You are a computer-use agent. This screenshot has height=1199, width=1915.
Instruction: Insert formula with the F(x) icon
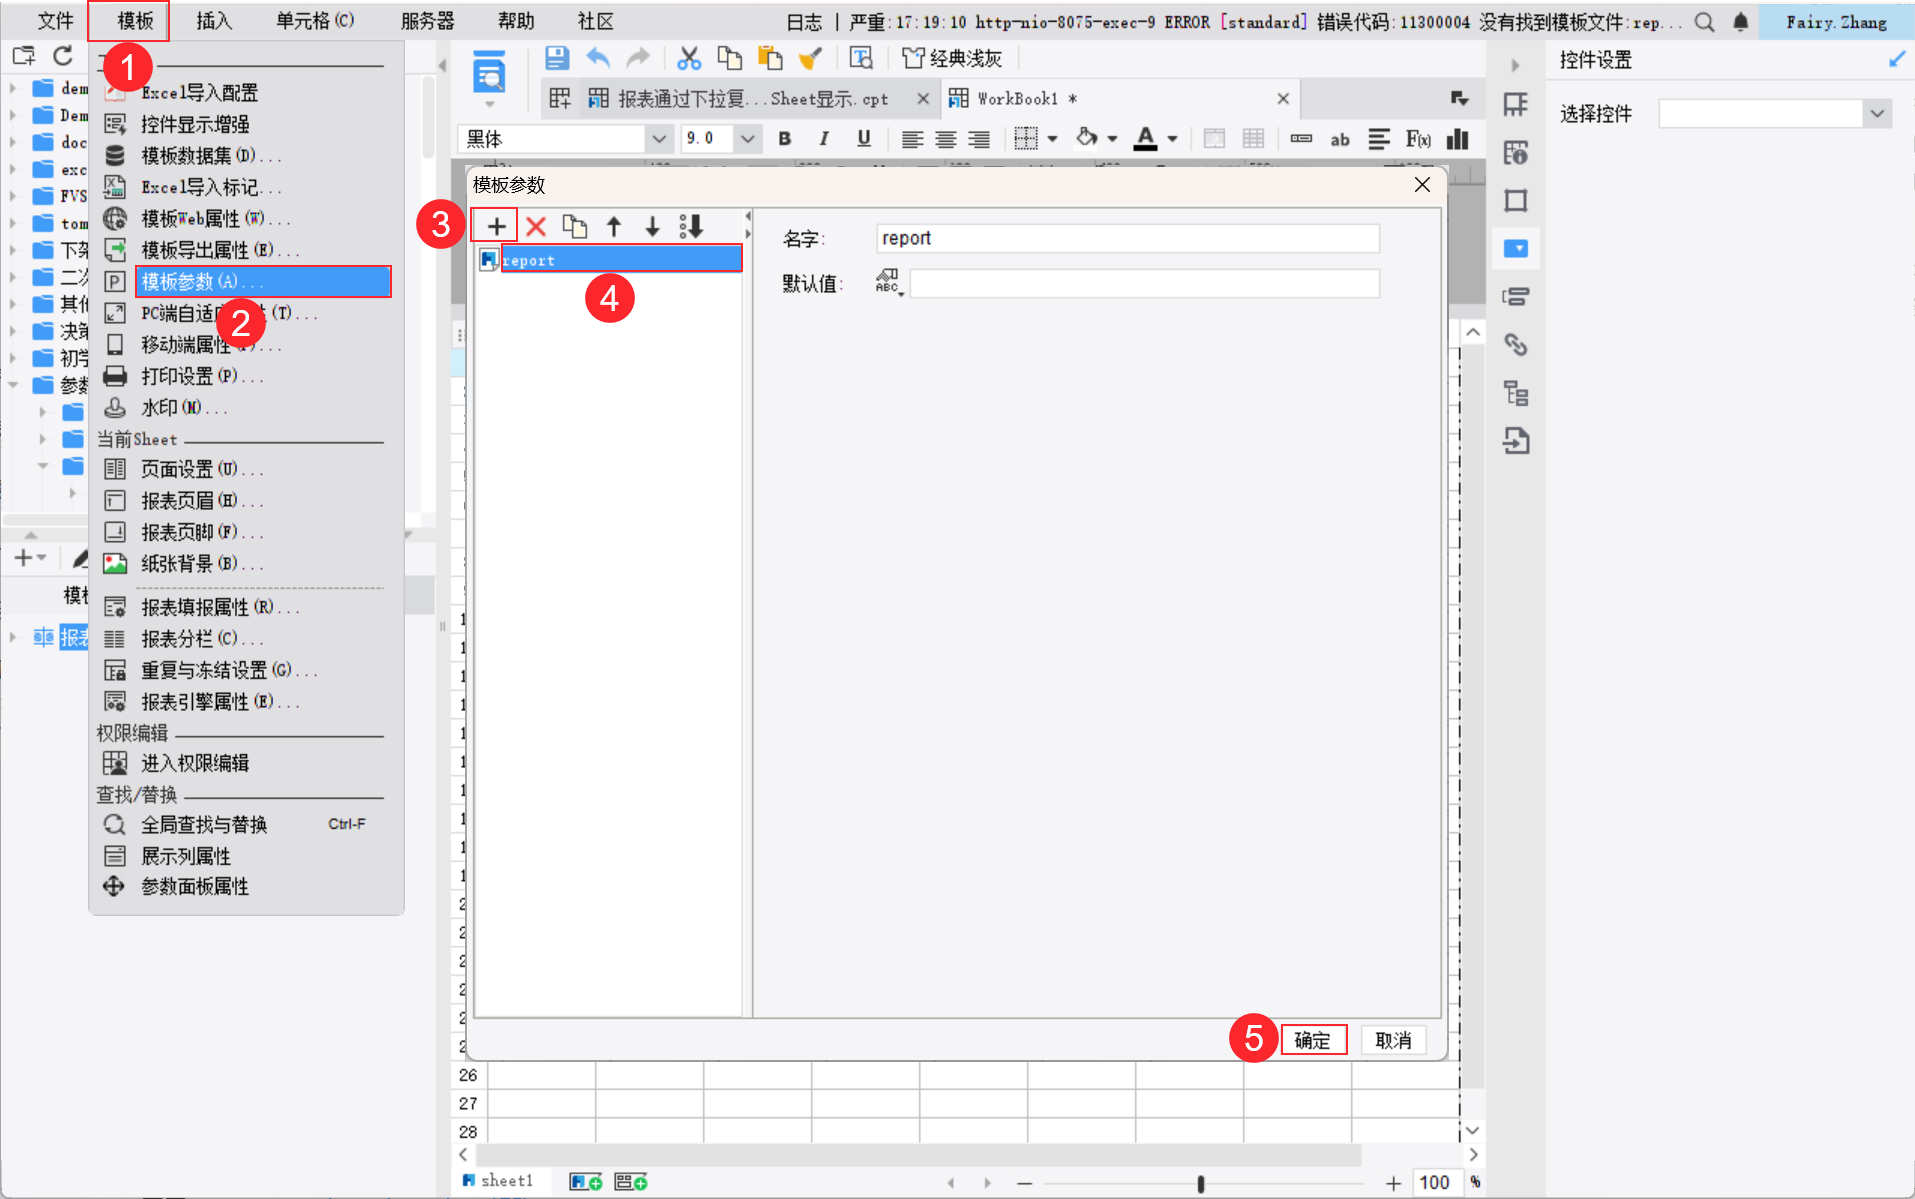(x=1418, y=139)
